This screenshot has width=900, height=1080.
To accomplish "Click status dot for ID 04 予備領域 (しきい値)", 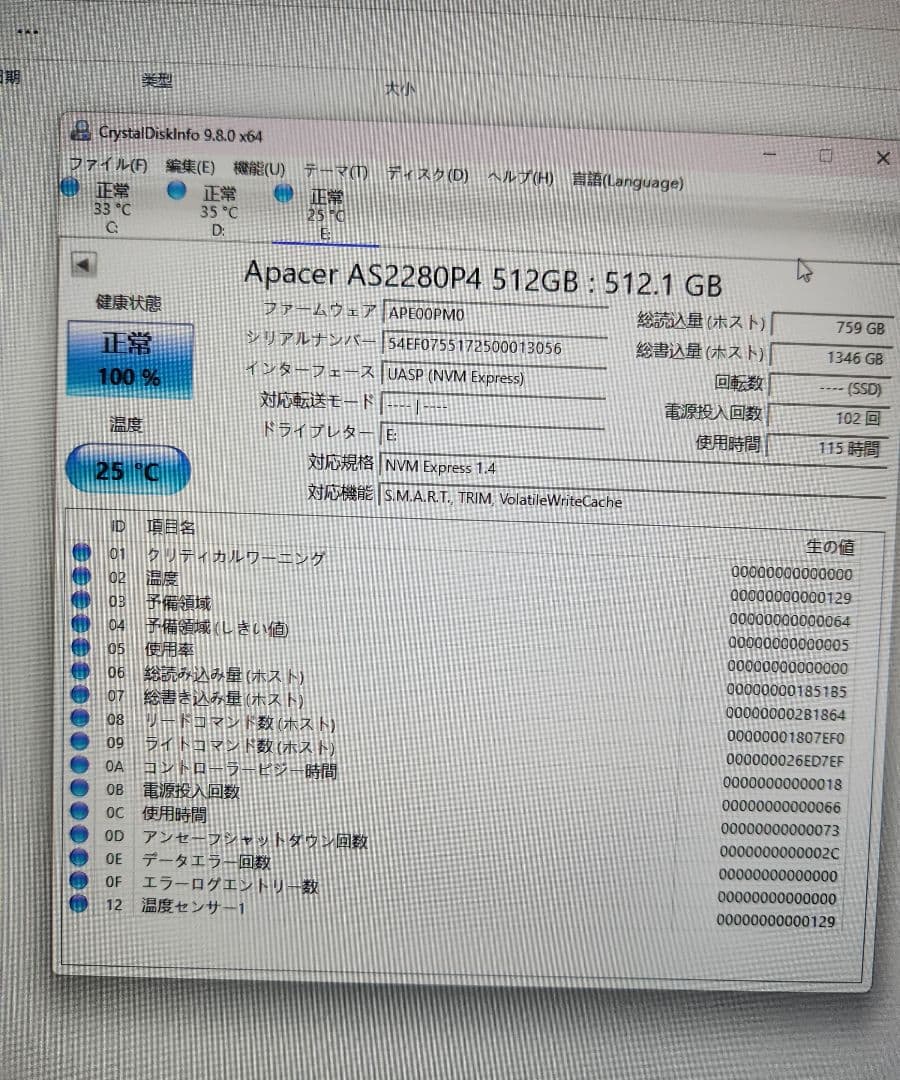I will [x=81, y=623].
